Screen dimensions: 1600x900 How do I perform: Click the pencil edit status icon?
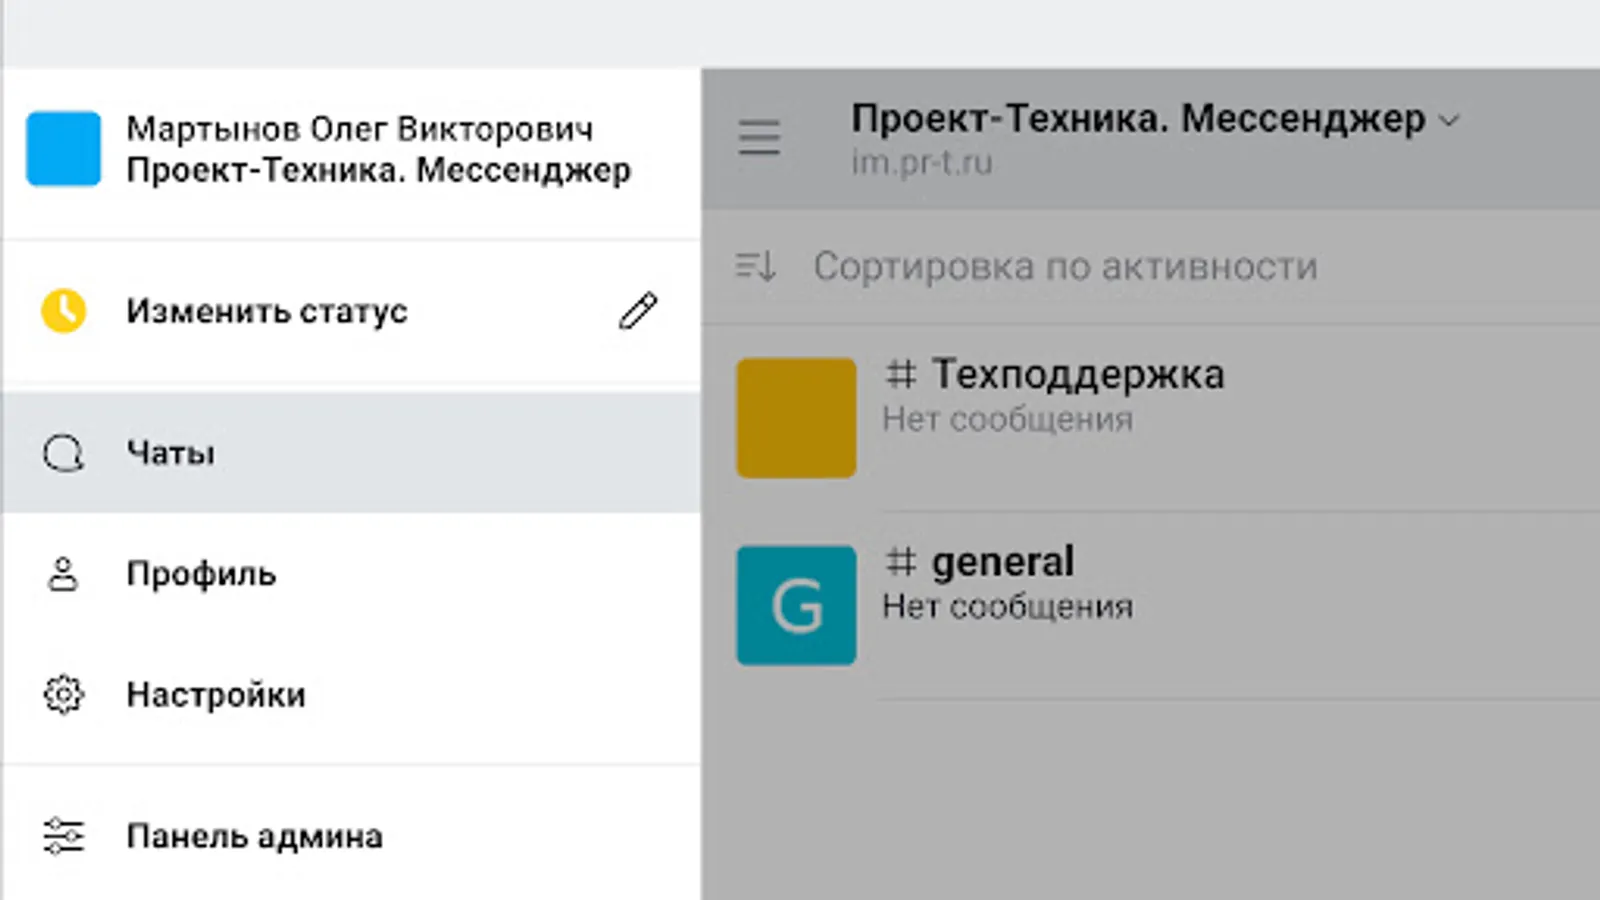[x=638, y=311]
